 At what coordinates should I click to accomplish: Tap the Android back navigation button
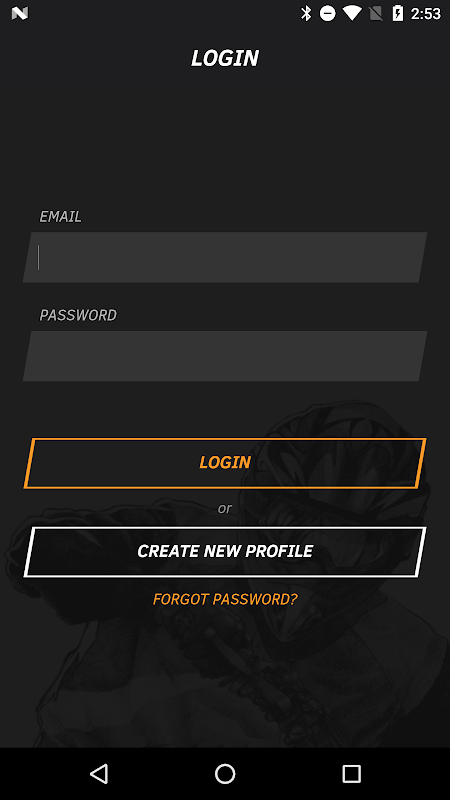point(99,773)
